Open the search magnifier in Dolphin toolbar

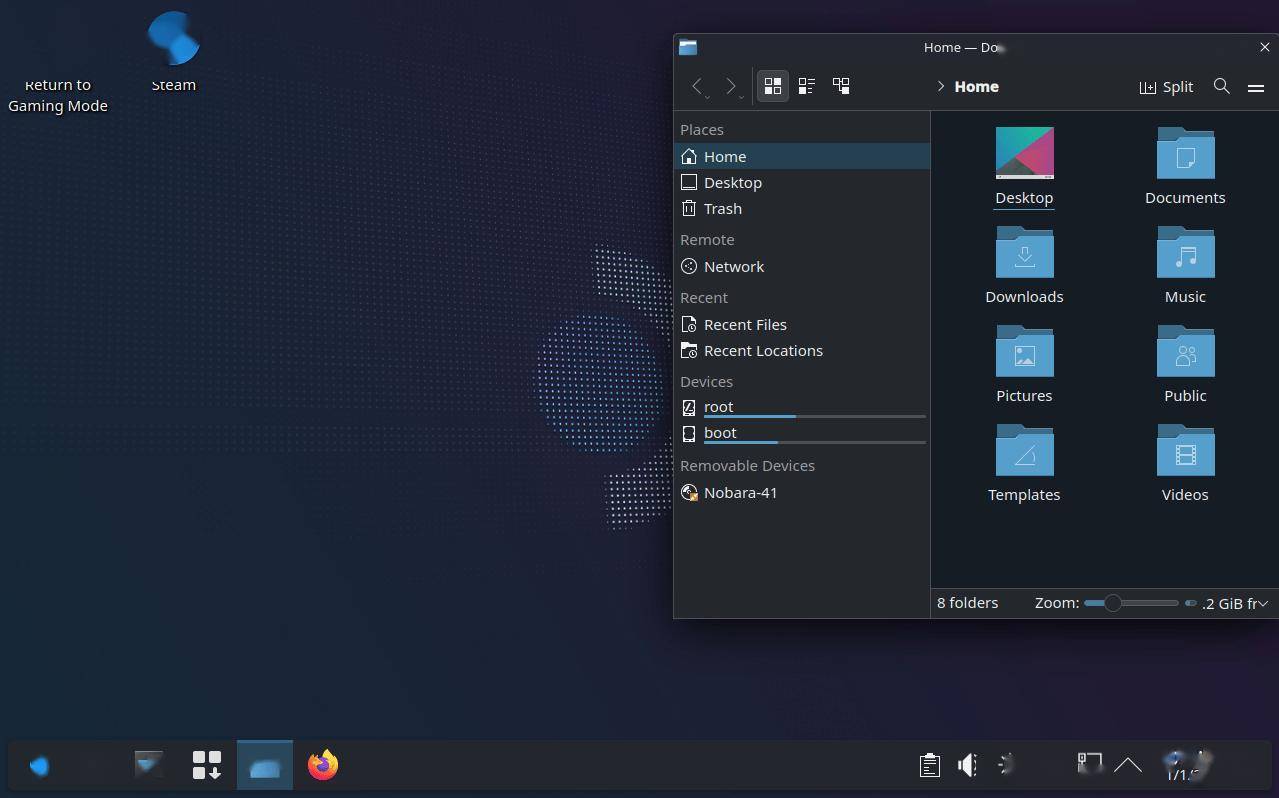1221,86
